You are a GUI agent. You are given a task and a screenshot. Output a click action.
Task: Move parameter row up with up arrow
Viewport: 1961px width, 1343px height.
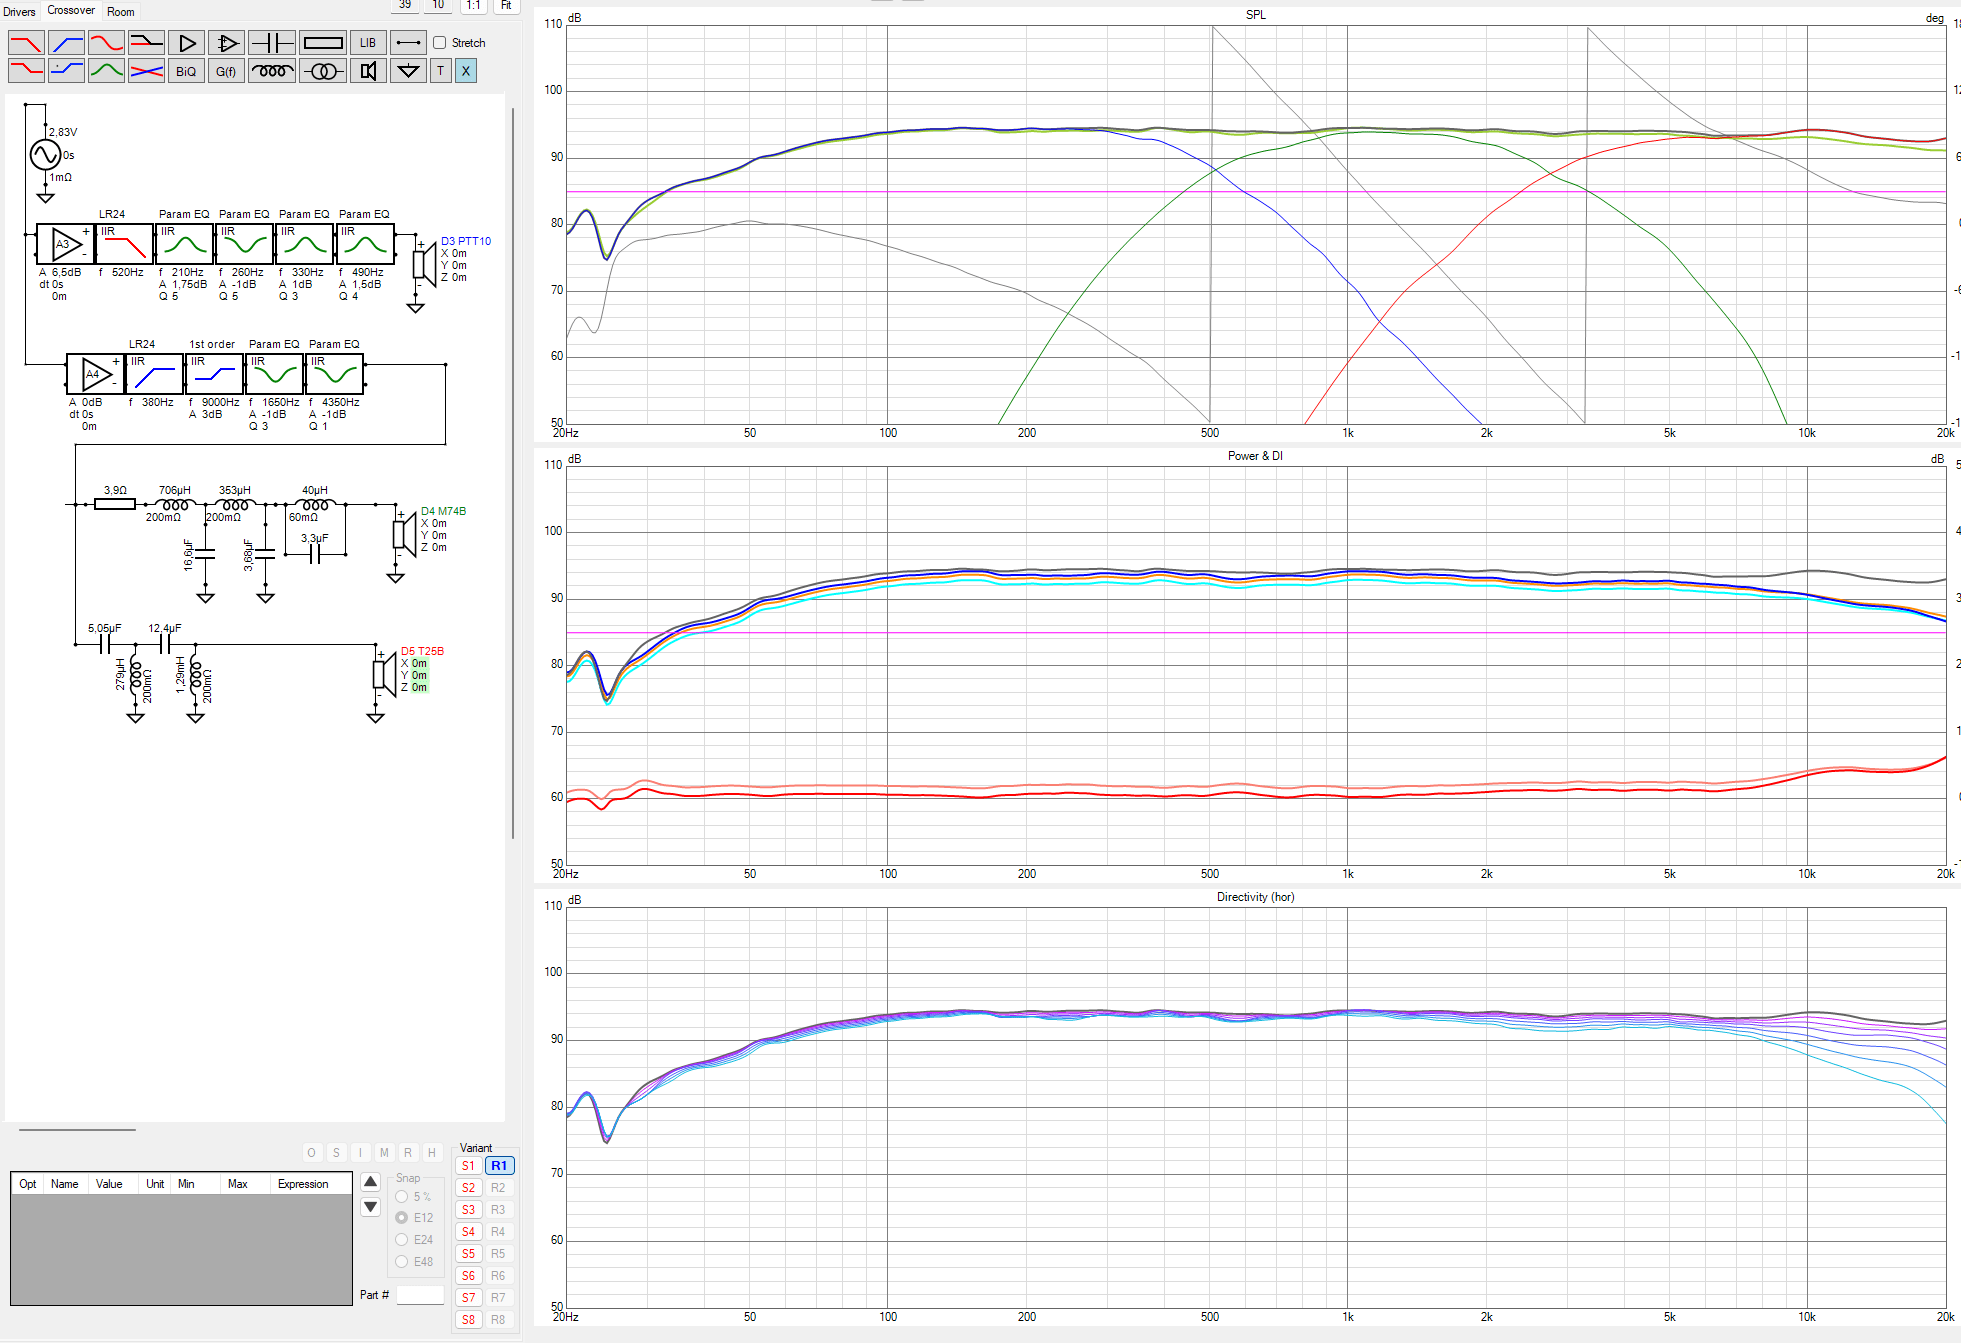tap(370, 1182)
